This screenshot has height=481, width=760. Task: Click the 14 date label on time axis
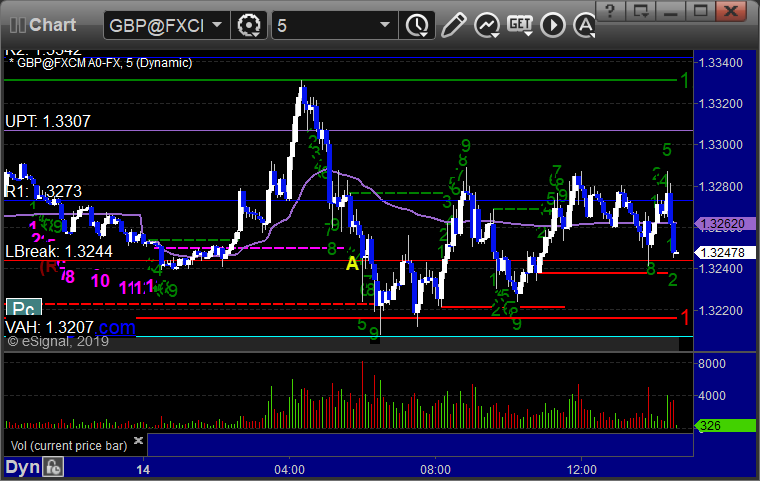143,470
